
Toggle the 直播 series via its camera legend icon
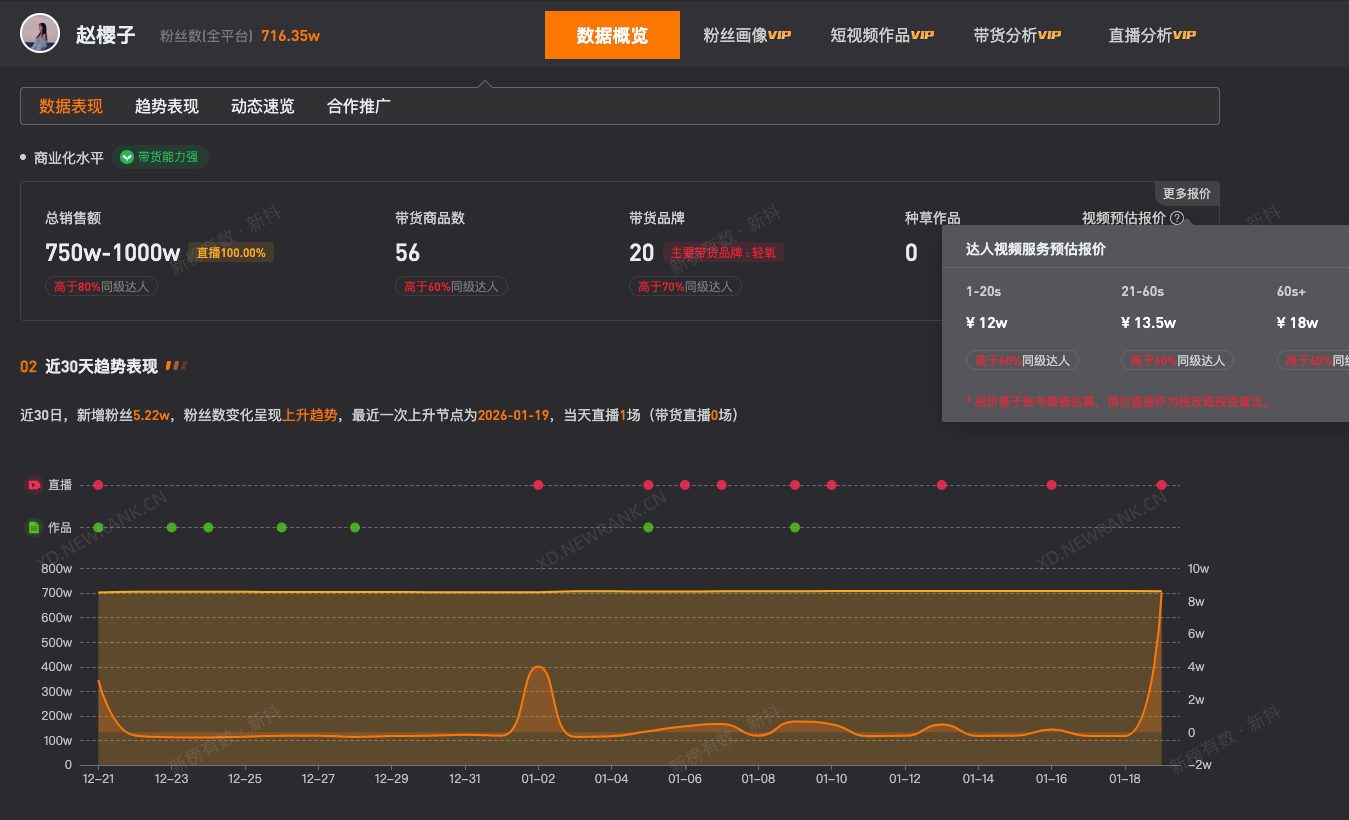(32, 485)
